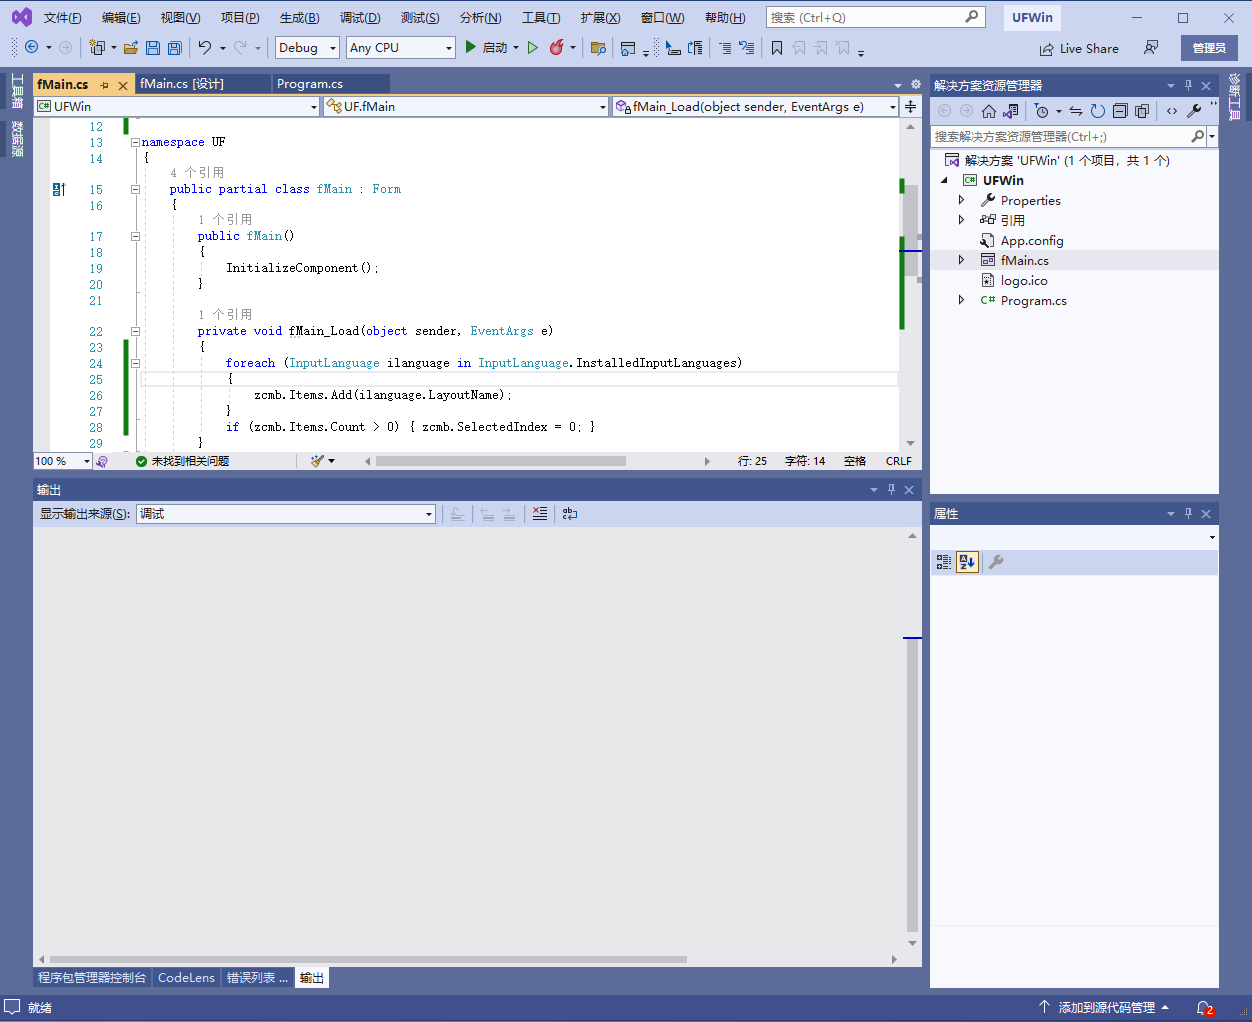Viewport: 1252px width, 1022px height.
Task: Click the Properties wrench in Solution Explorer toolbar
Action: [x=1194, y=111]
